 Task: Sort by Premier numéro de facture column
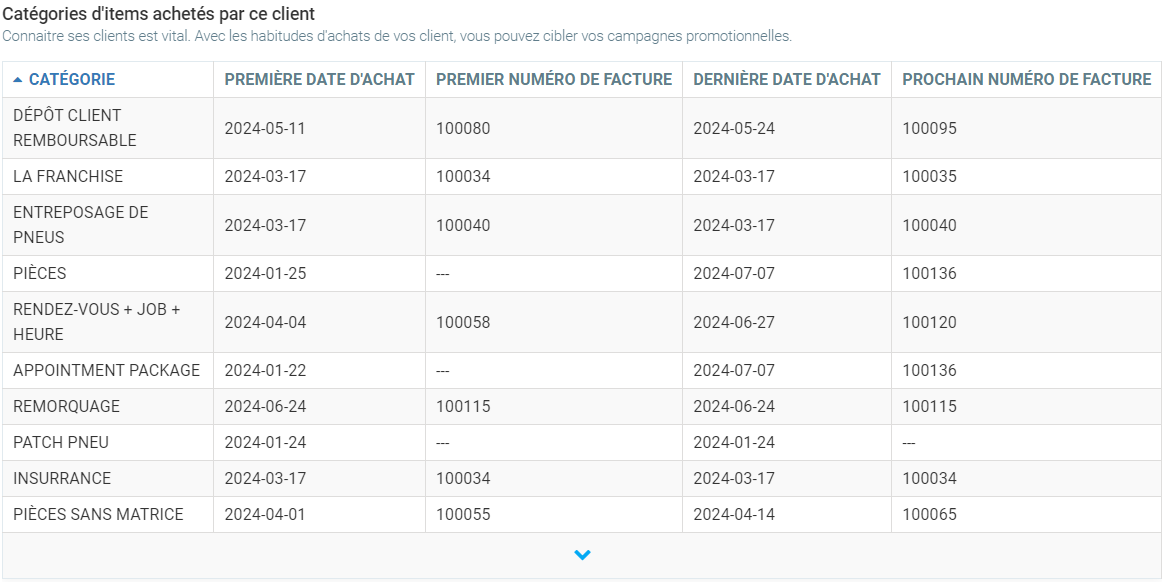coord(554,80)
